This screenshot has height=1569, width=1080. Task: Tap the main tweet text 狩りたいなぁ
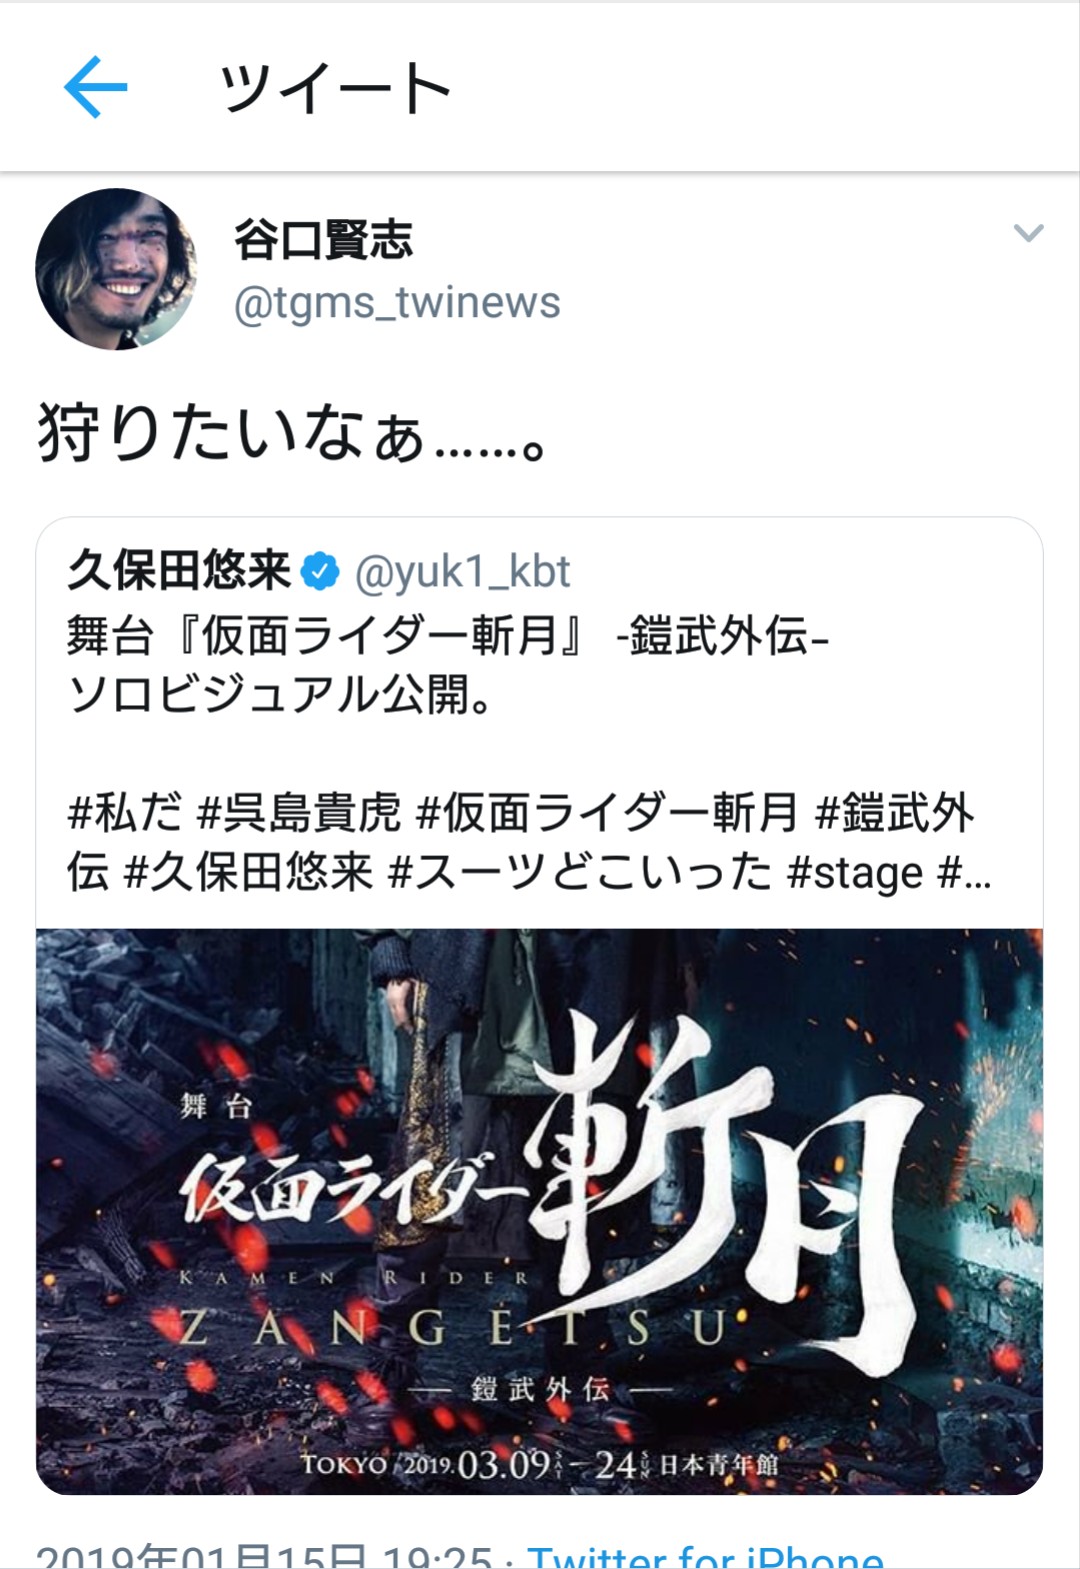[x=291, y=435]
